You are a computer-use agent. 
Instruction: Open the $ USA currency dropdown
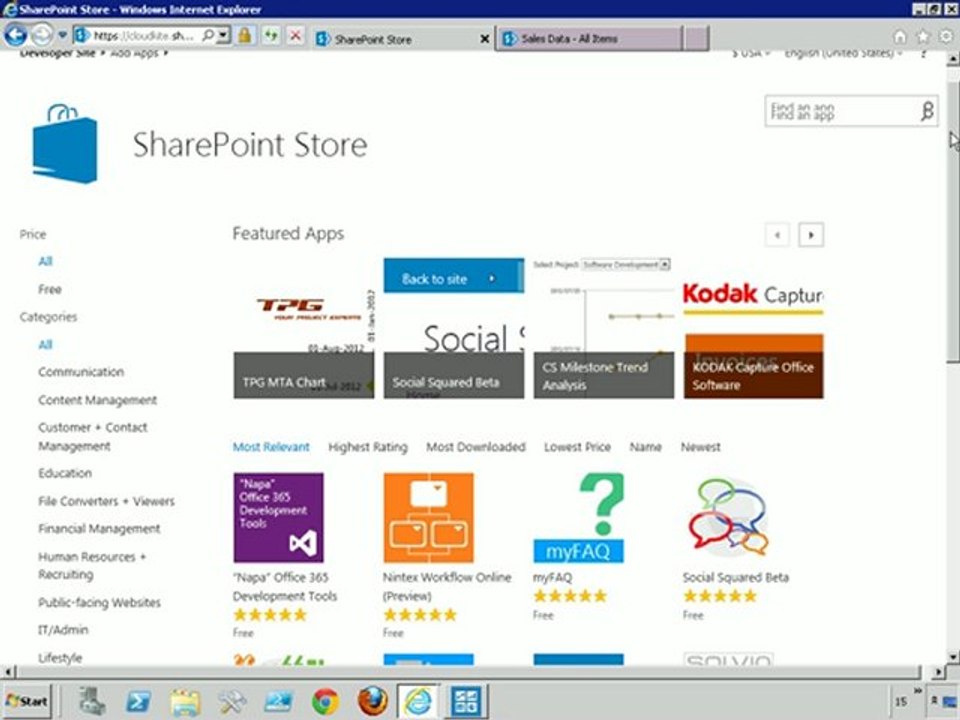click(x=751, y=54)
